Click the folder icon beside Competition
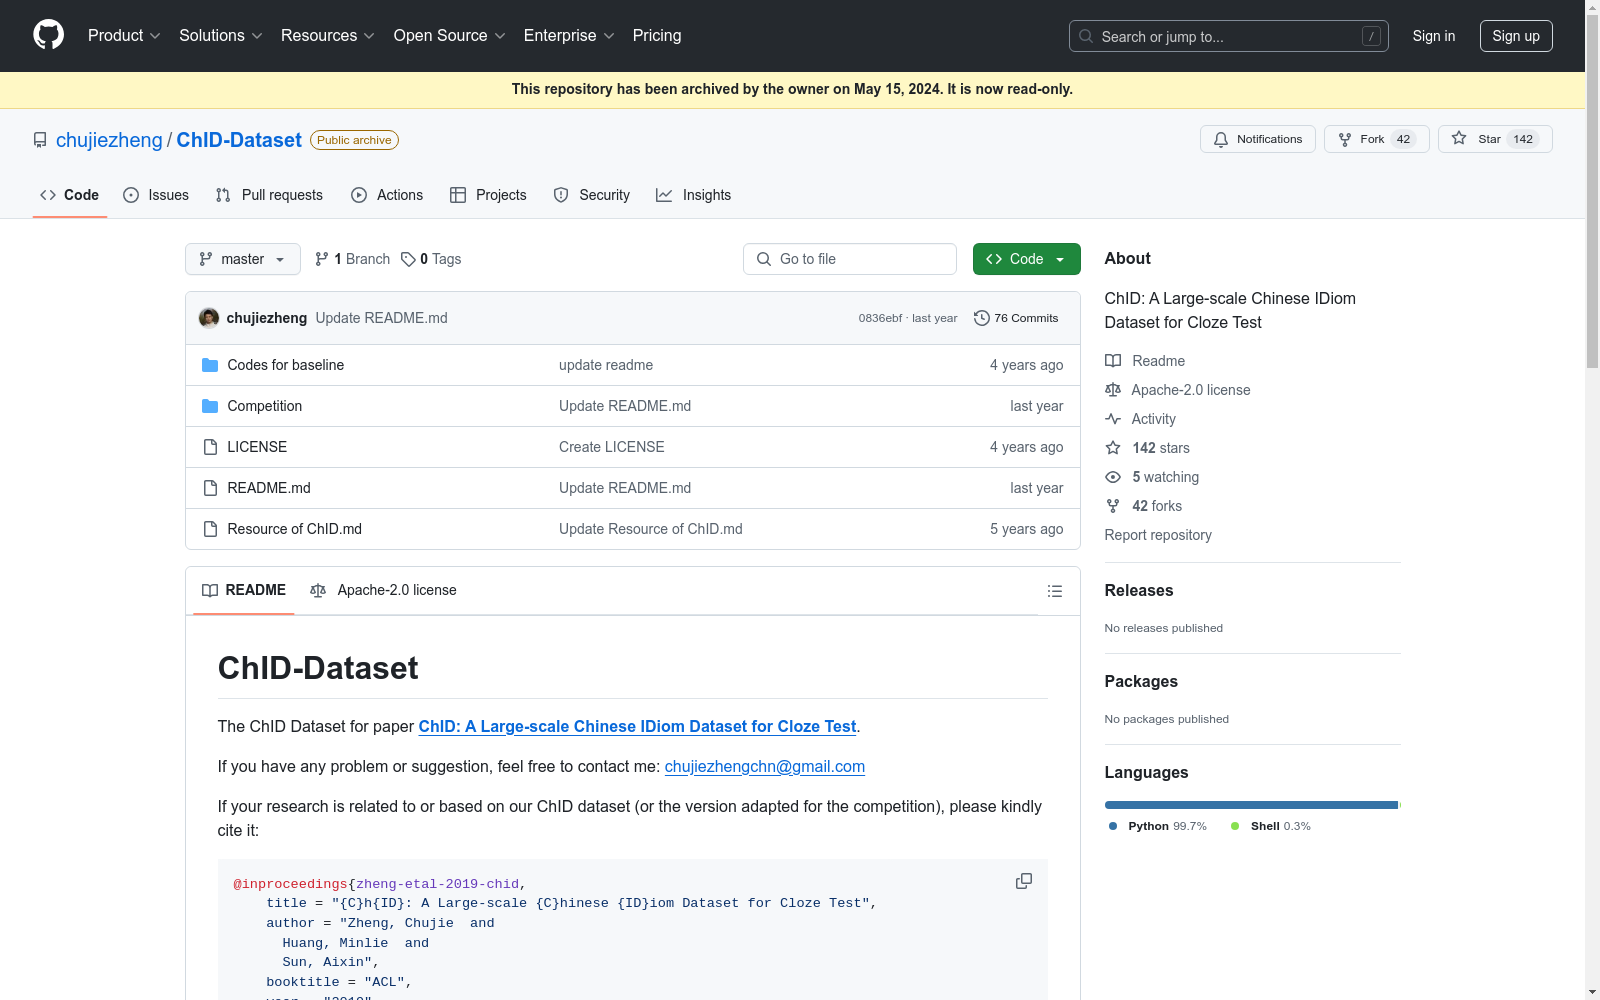Image resolution: width=1600 pixels, height=1000 pixels. (210, 406)
